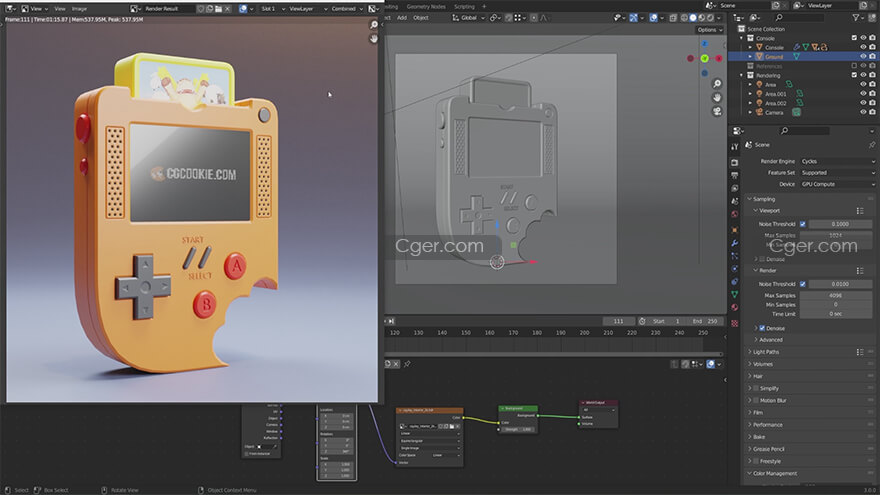Click the Light Paths presets icon
880x495 pixels.
[860, 352]
